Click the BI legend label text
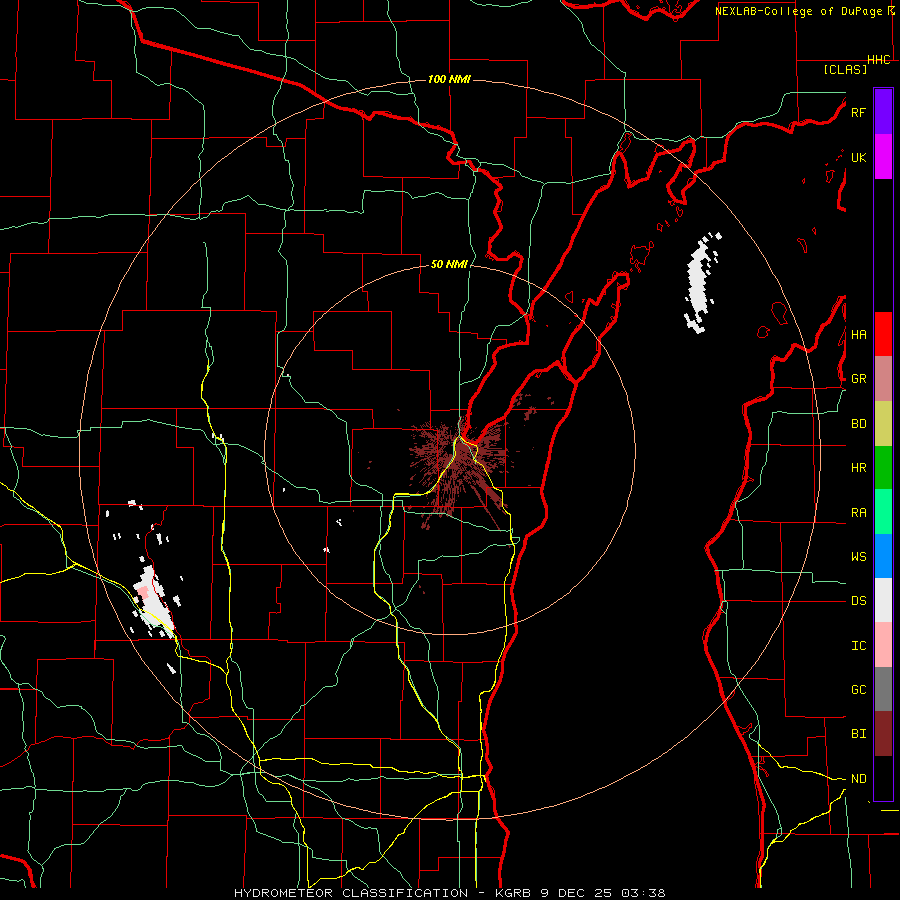Screen dimensions: 900x900 858,734
